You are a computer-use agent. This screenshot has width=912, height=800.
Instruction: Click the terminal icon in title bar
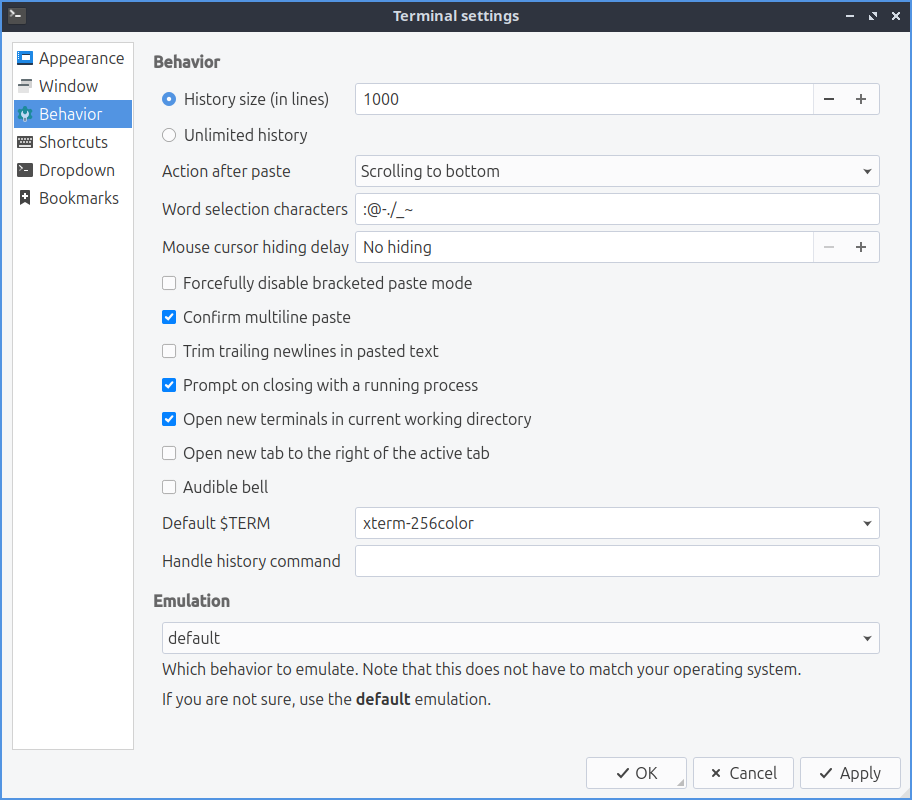[16, 15]
